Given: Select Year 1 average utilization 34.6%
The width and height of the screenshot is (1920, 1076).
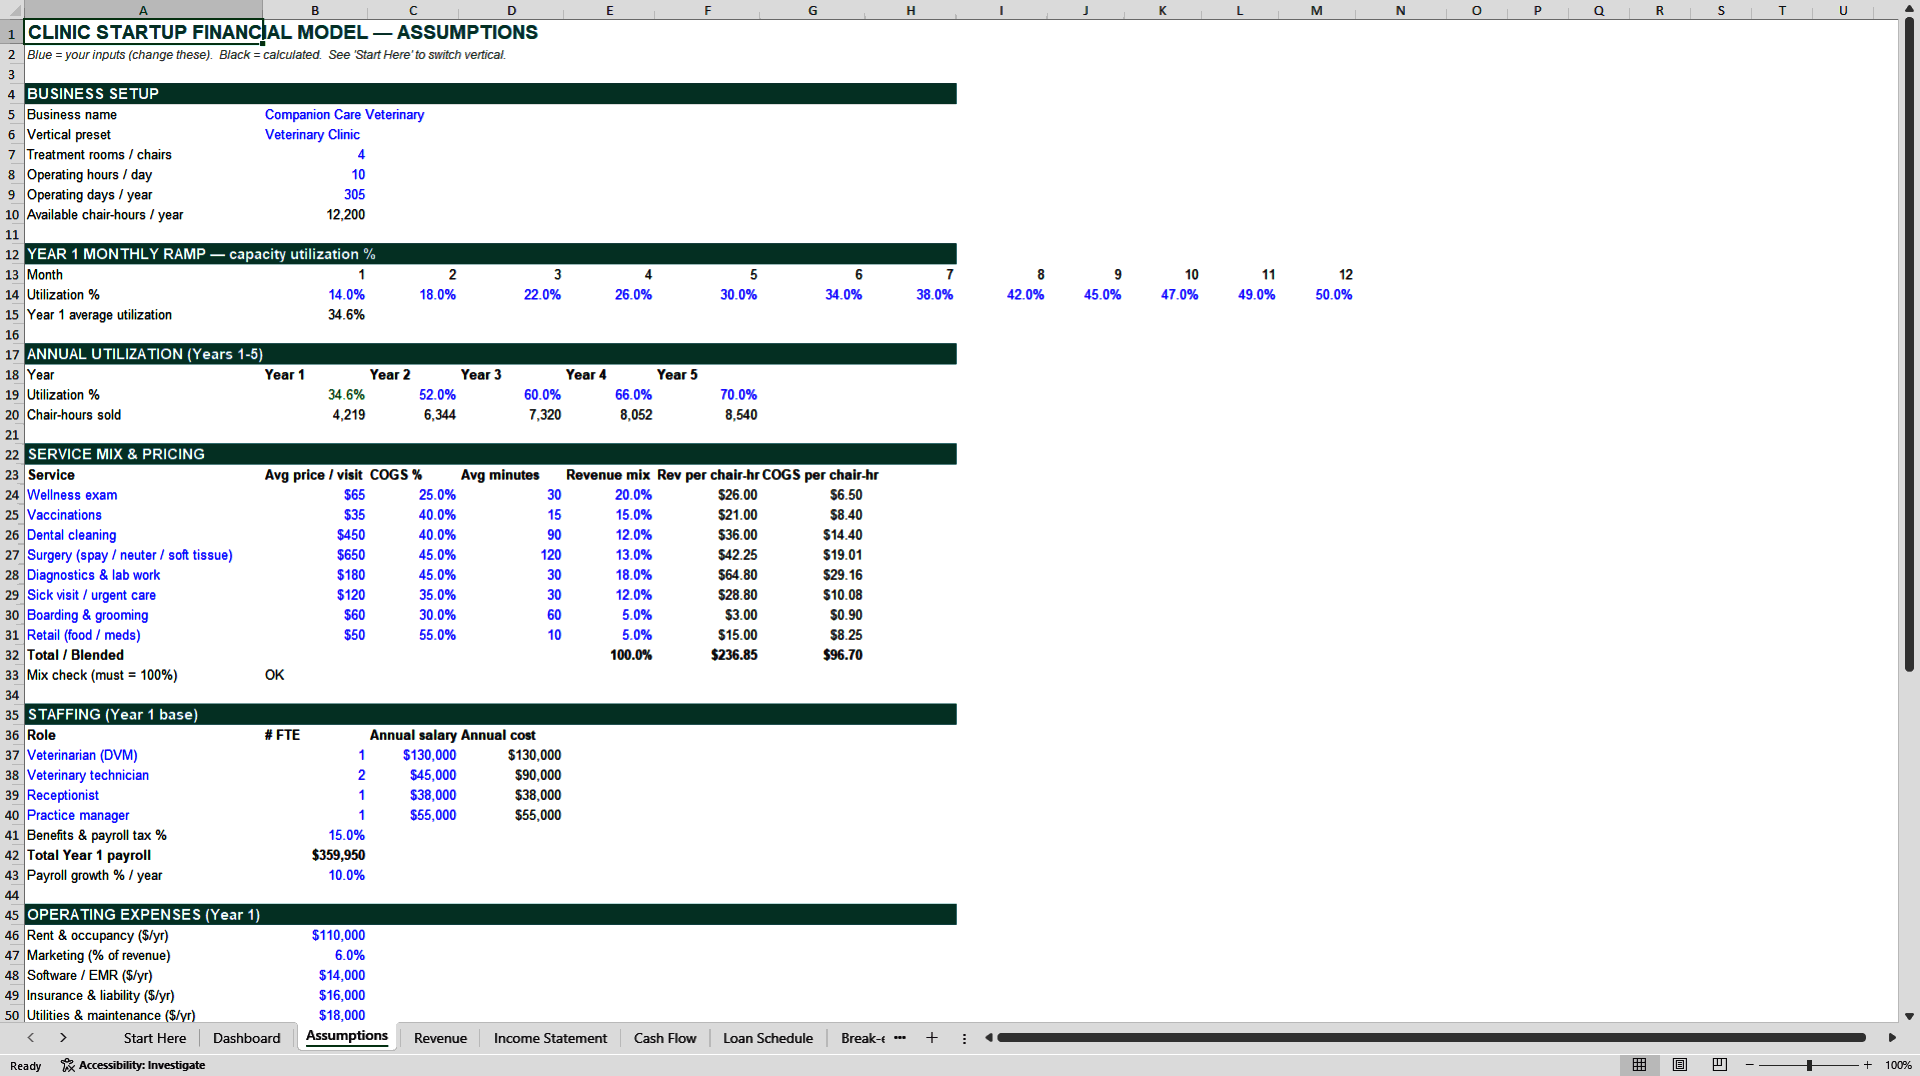Looking at the screenshot, I should tap(315, 315).
